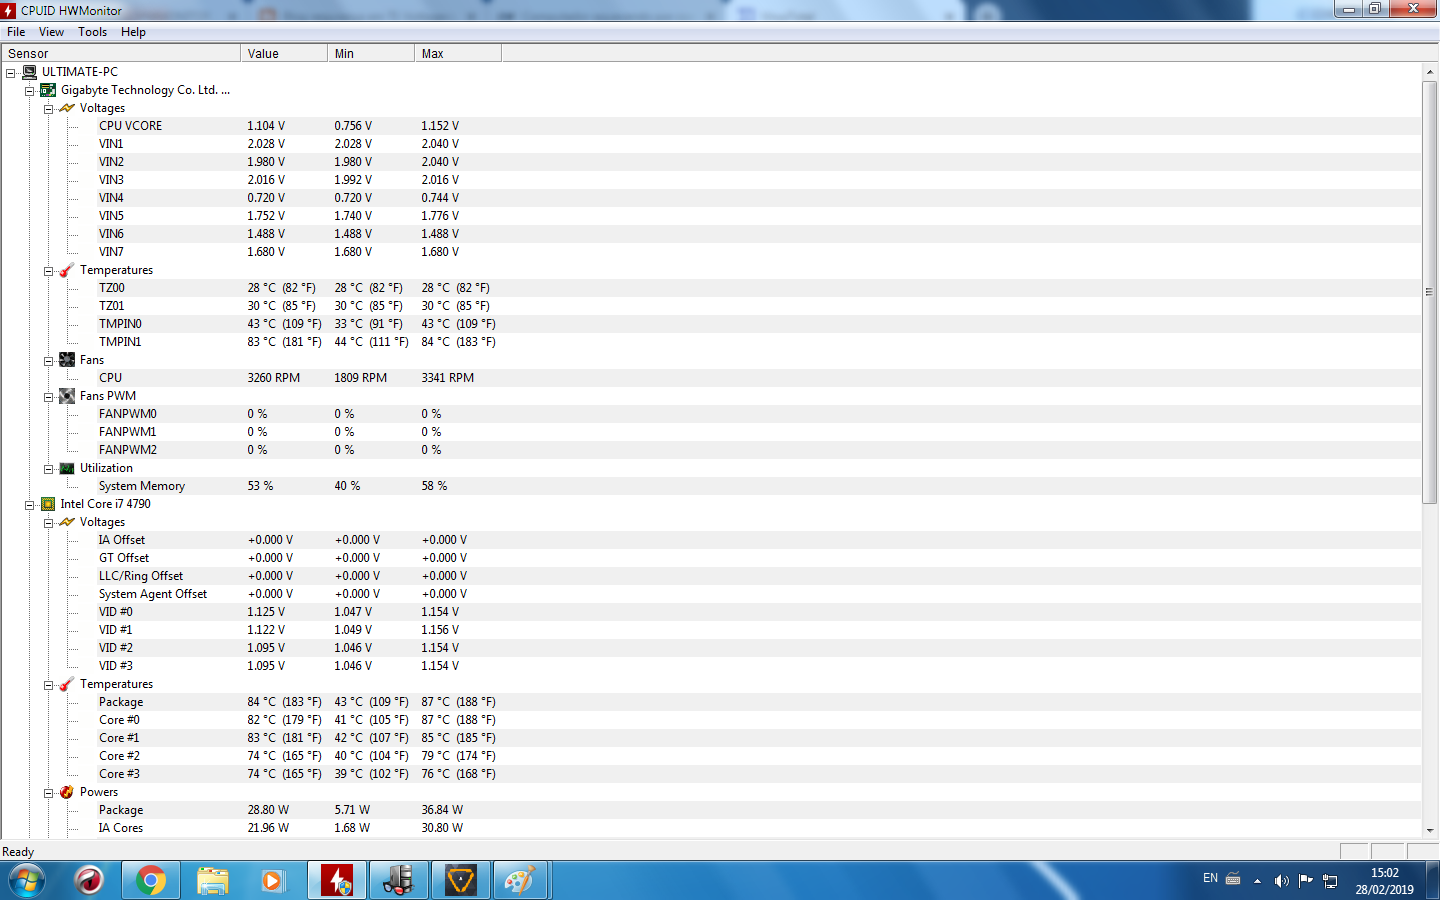Open the yellow shield taskbar app

click(x=460, y=881)
